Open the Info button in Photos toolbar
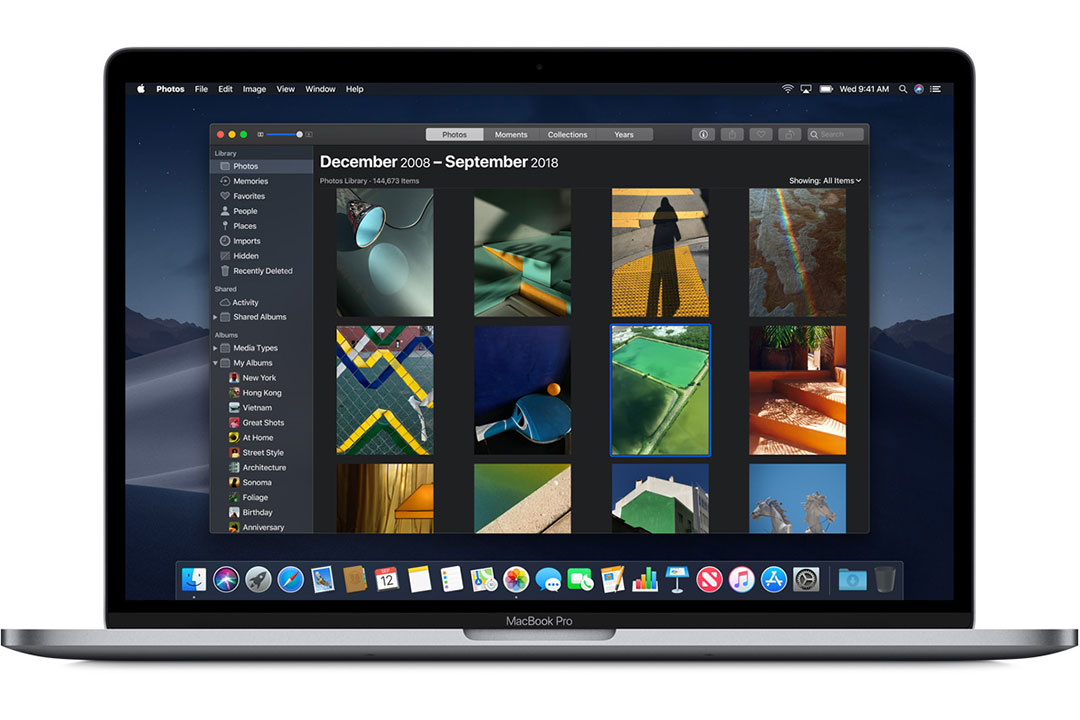Viewport: 1080px width, 720px height. click(x=703, y=134)
